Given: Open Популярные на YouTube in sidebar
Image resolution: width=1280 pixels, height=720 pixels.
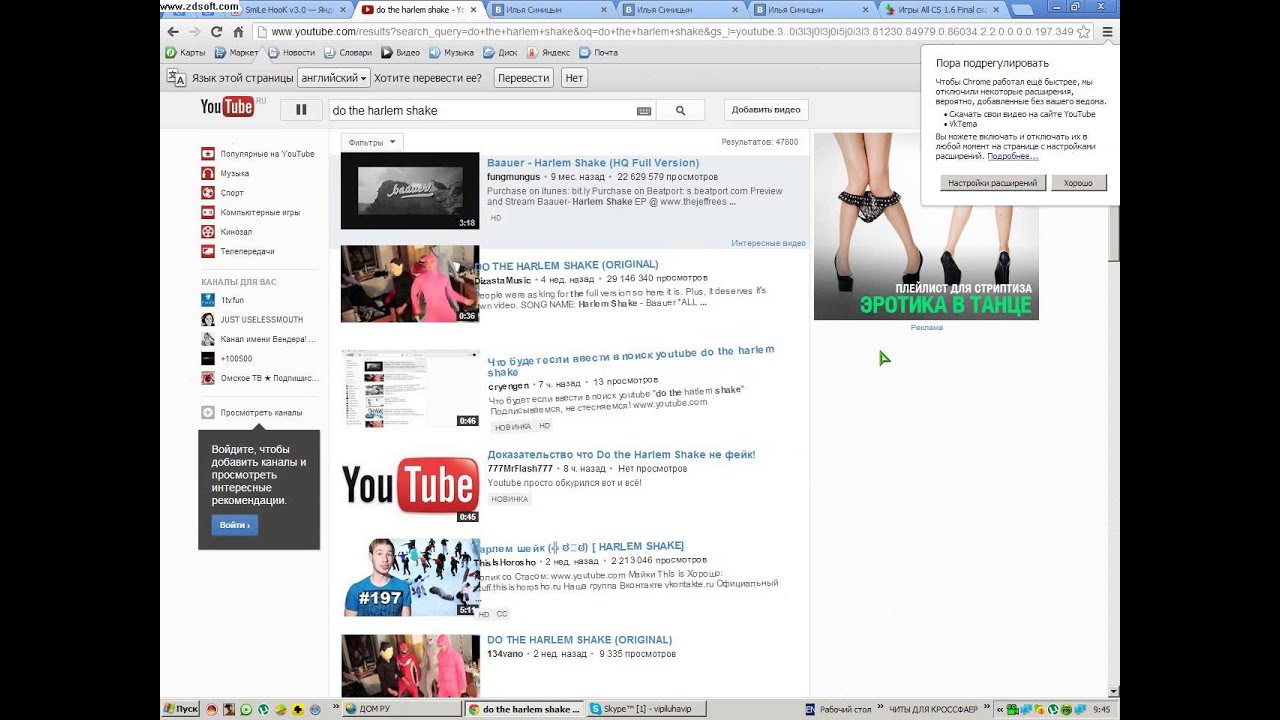Looking at the screenshot, I should [258, 154].
